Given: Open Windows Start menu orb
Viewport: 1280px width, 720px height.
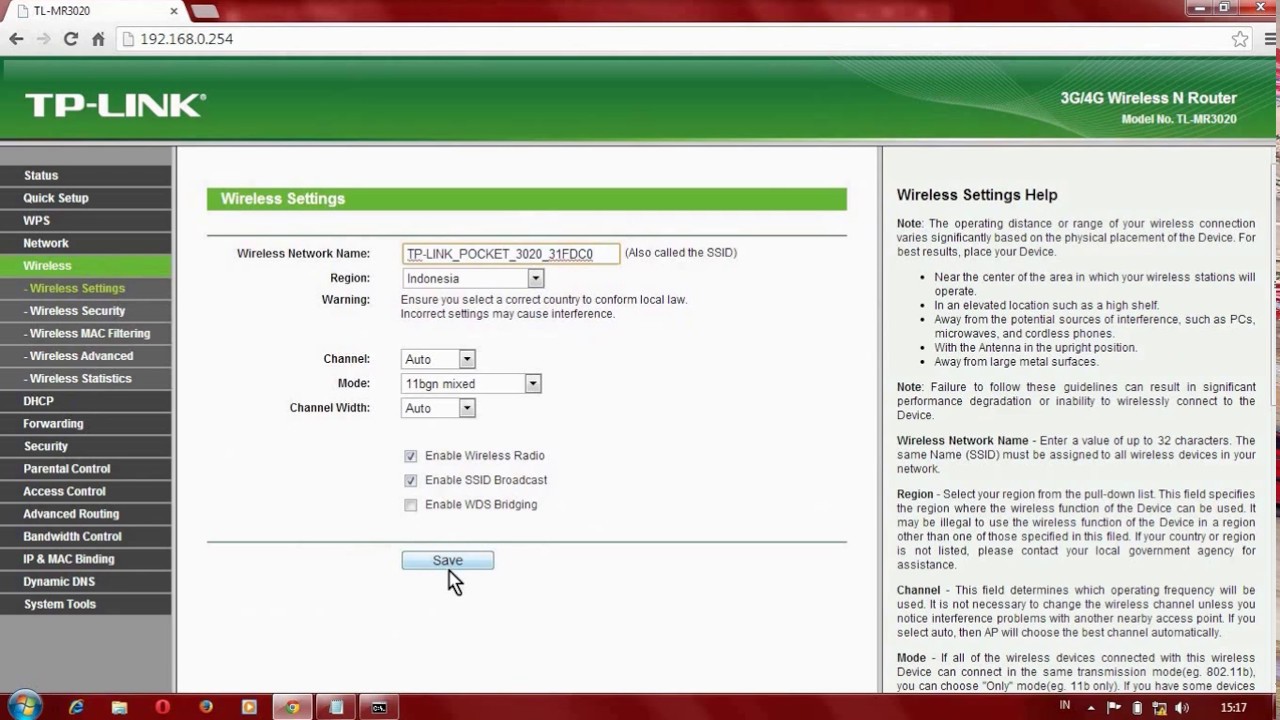Looking at the screenshot, I should click(x=25, y=706).
